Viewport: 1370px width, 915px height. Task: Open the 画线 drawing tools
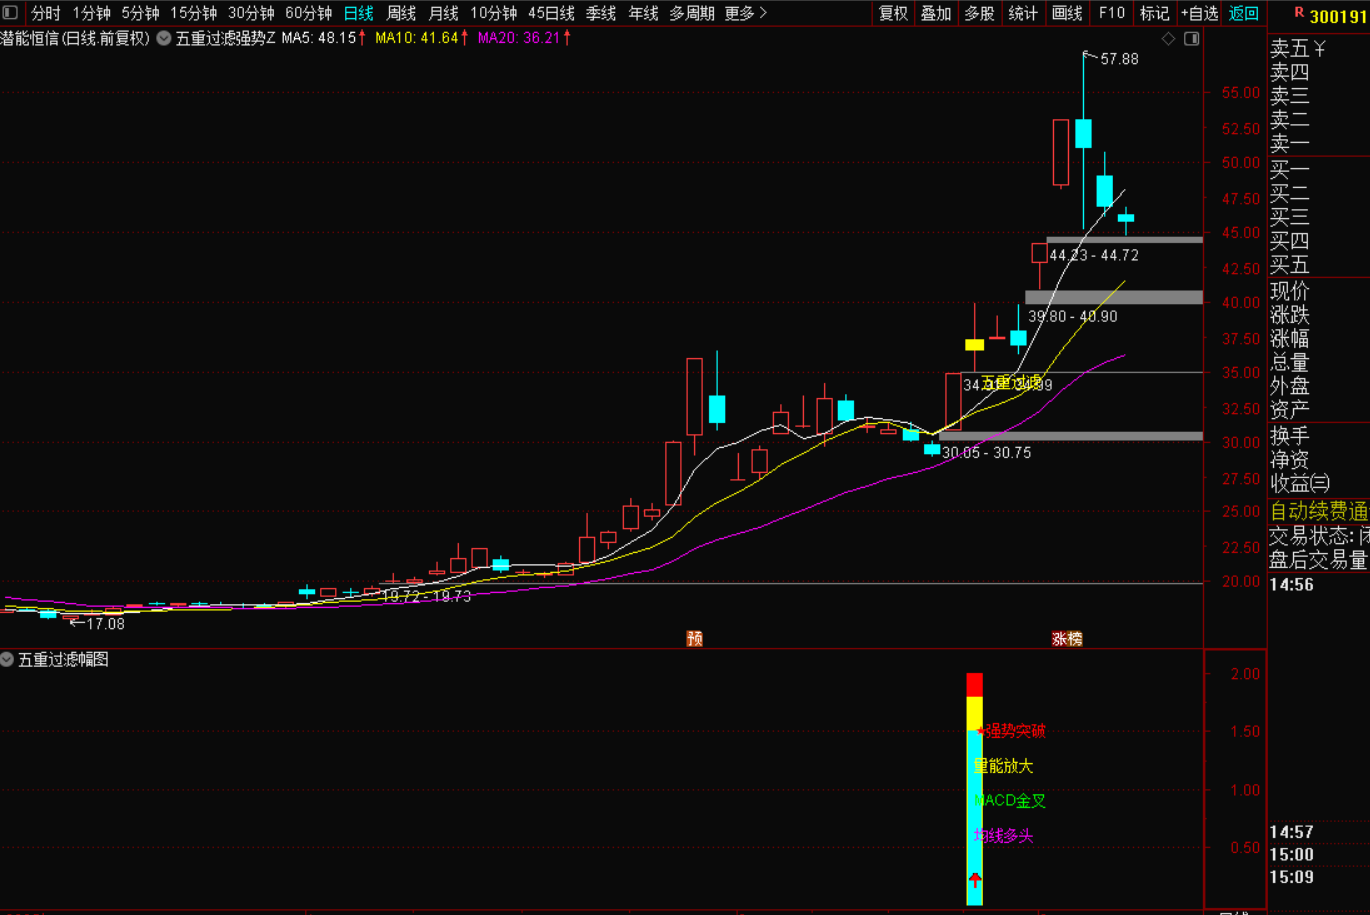tap(1067, 13)
